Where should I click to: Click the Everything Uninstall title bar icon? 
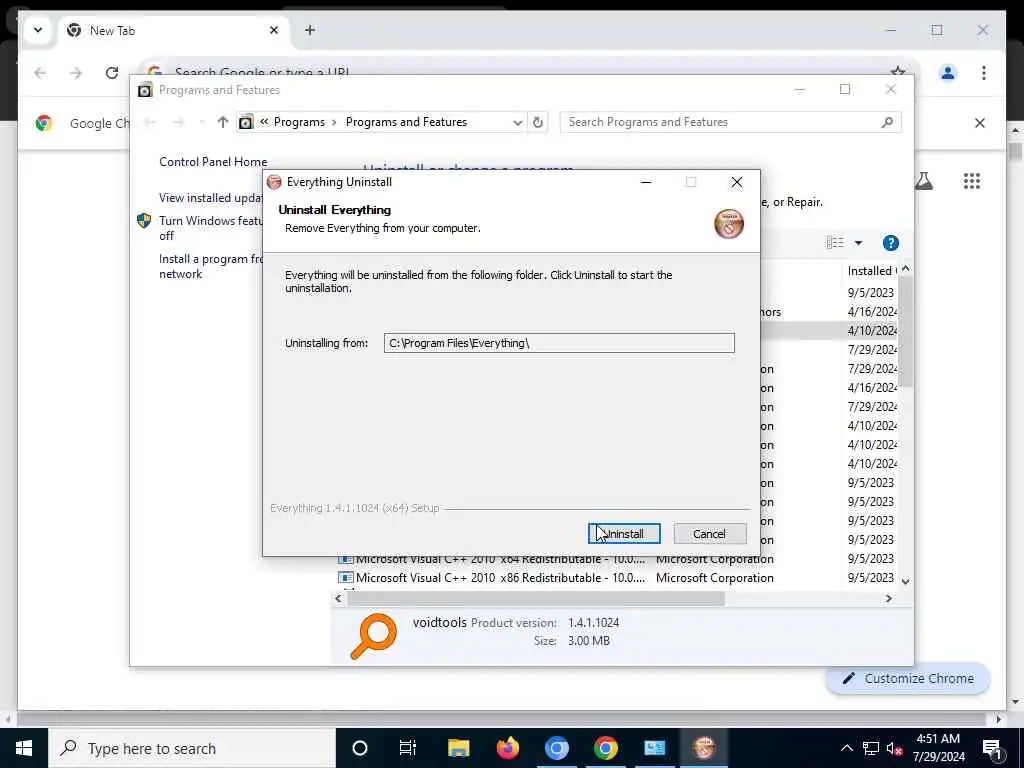[x=274, y=182]
